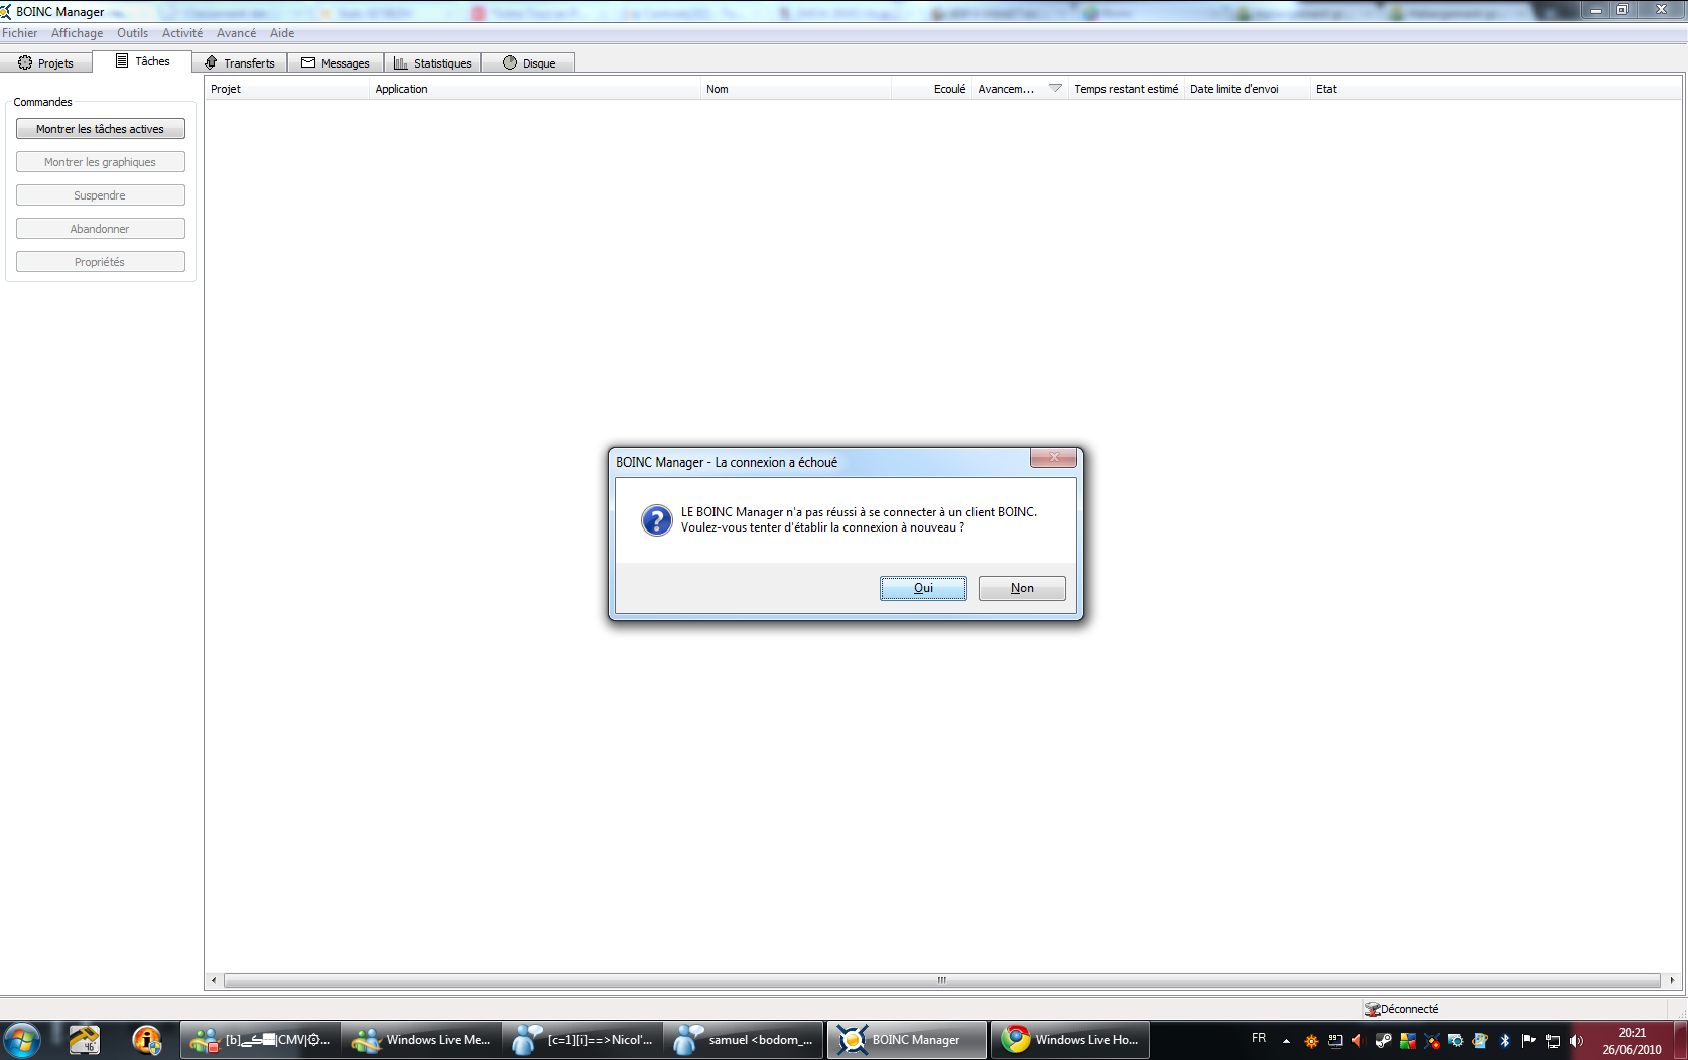Open the Projets tab
This screenshot has width=1688, height=1060.
coord(46,63)
